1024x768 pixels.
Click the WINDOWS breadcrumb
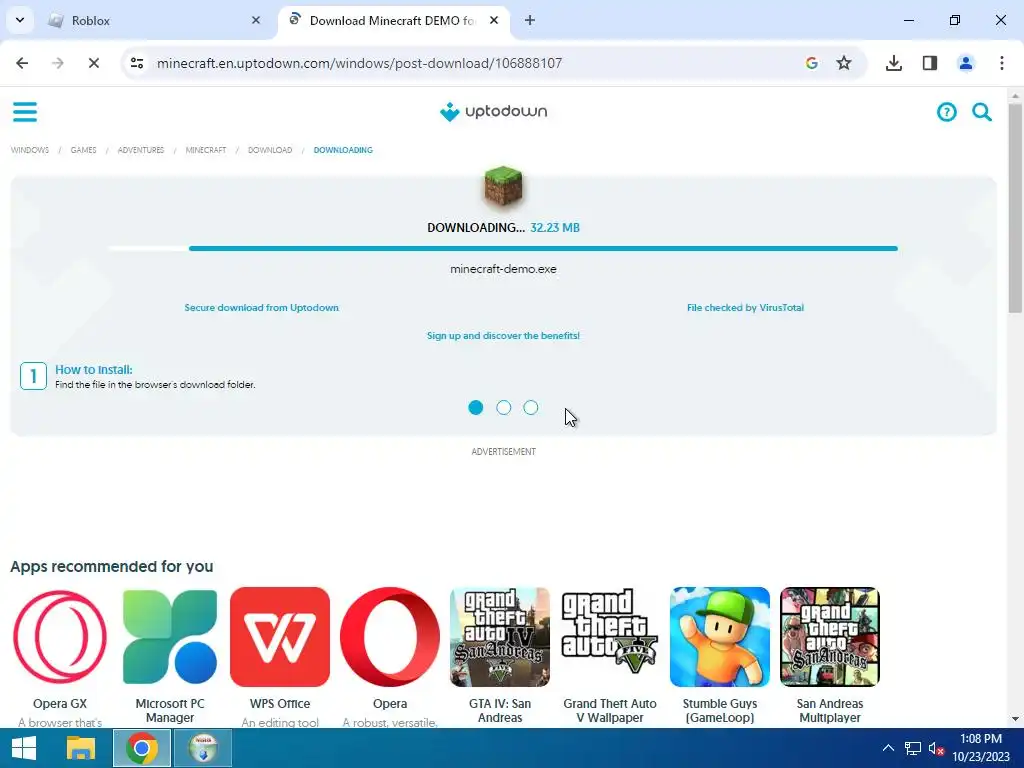pyautogui.click(x=30, y=150)
